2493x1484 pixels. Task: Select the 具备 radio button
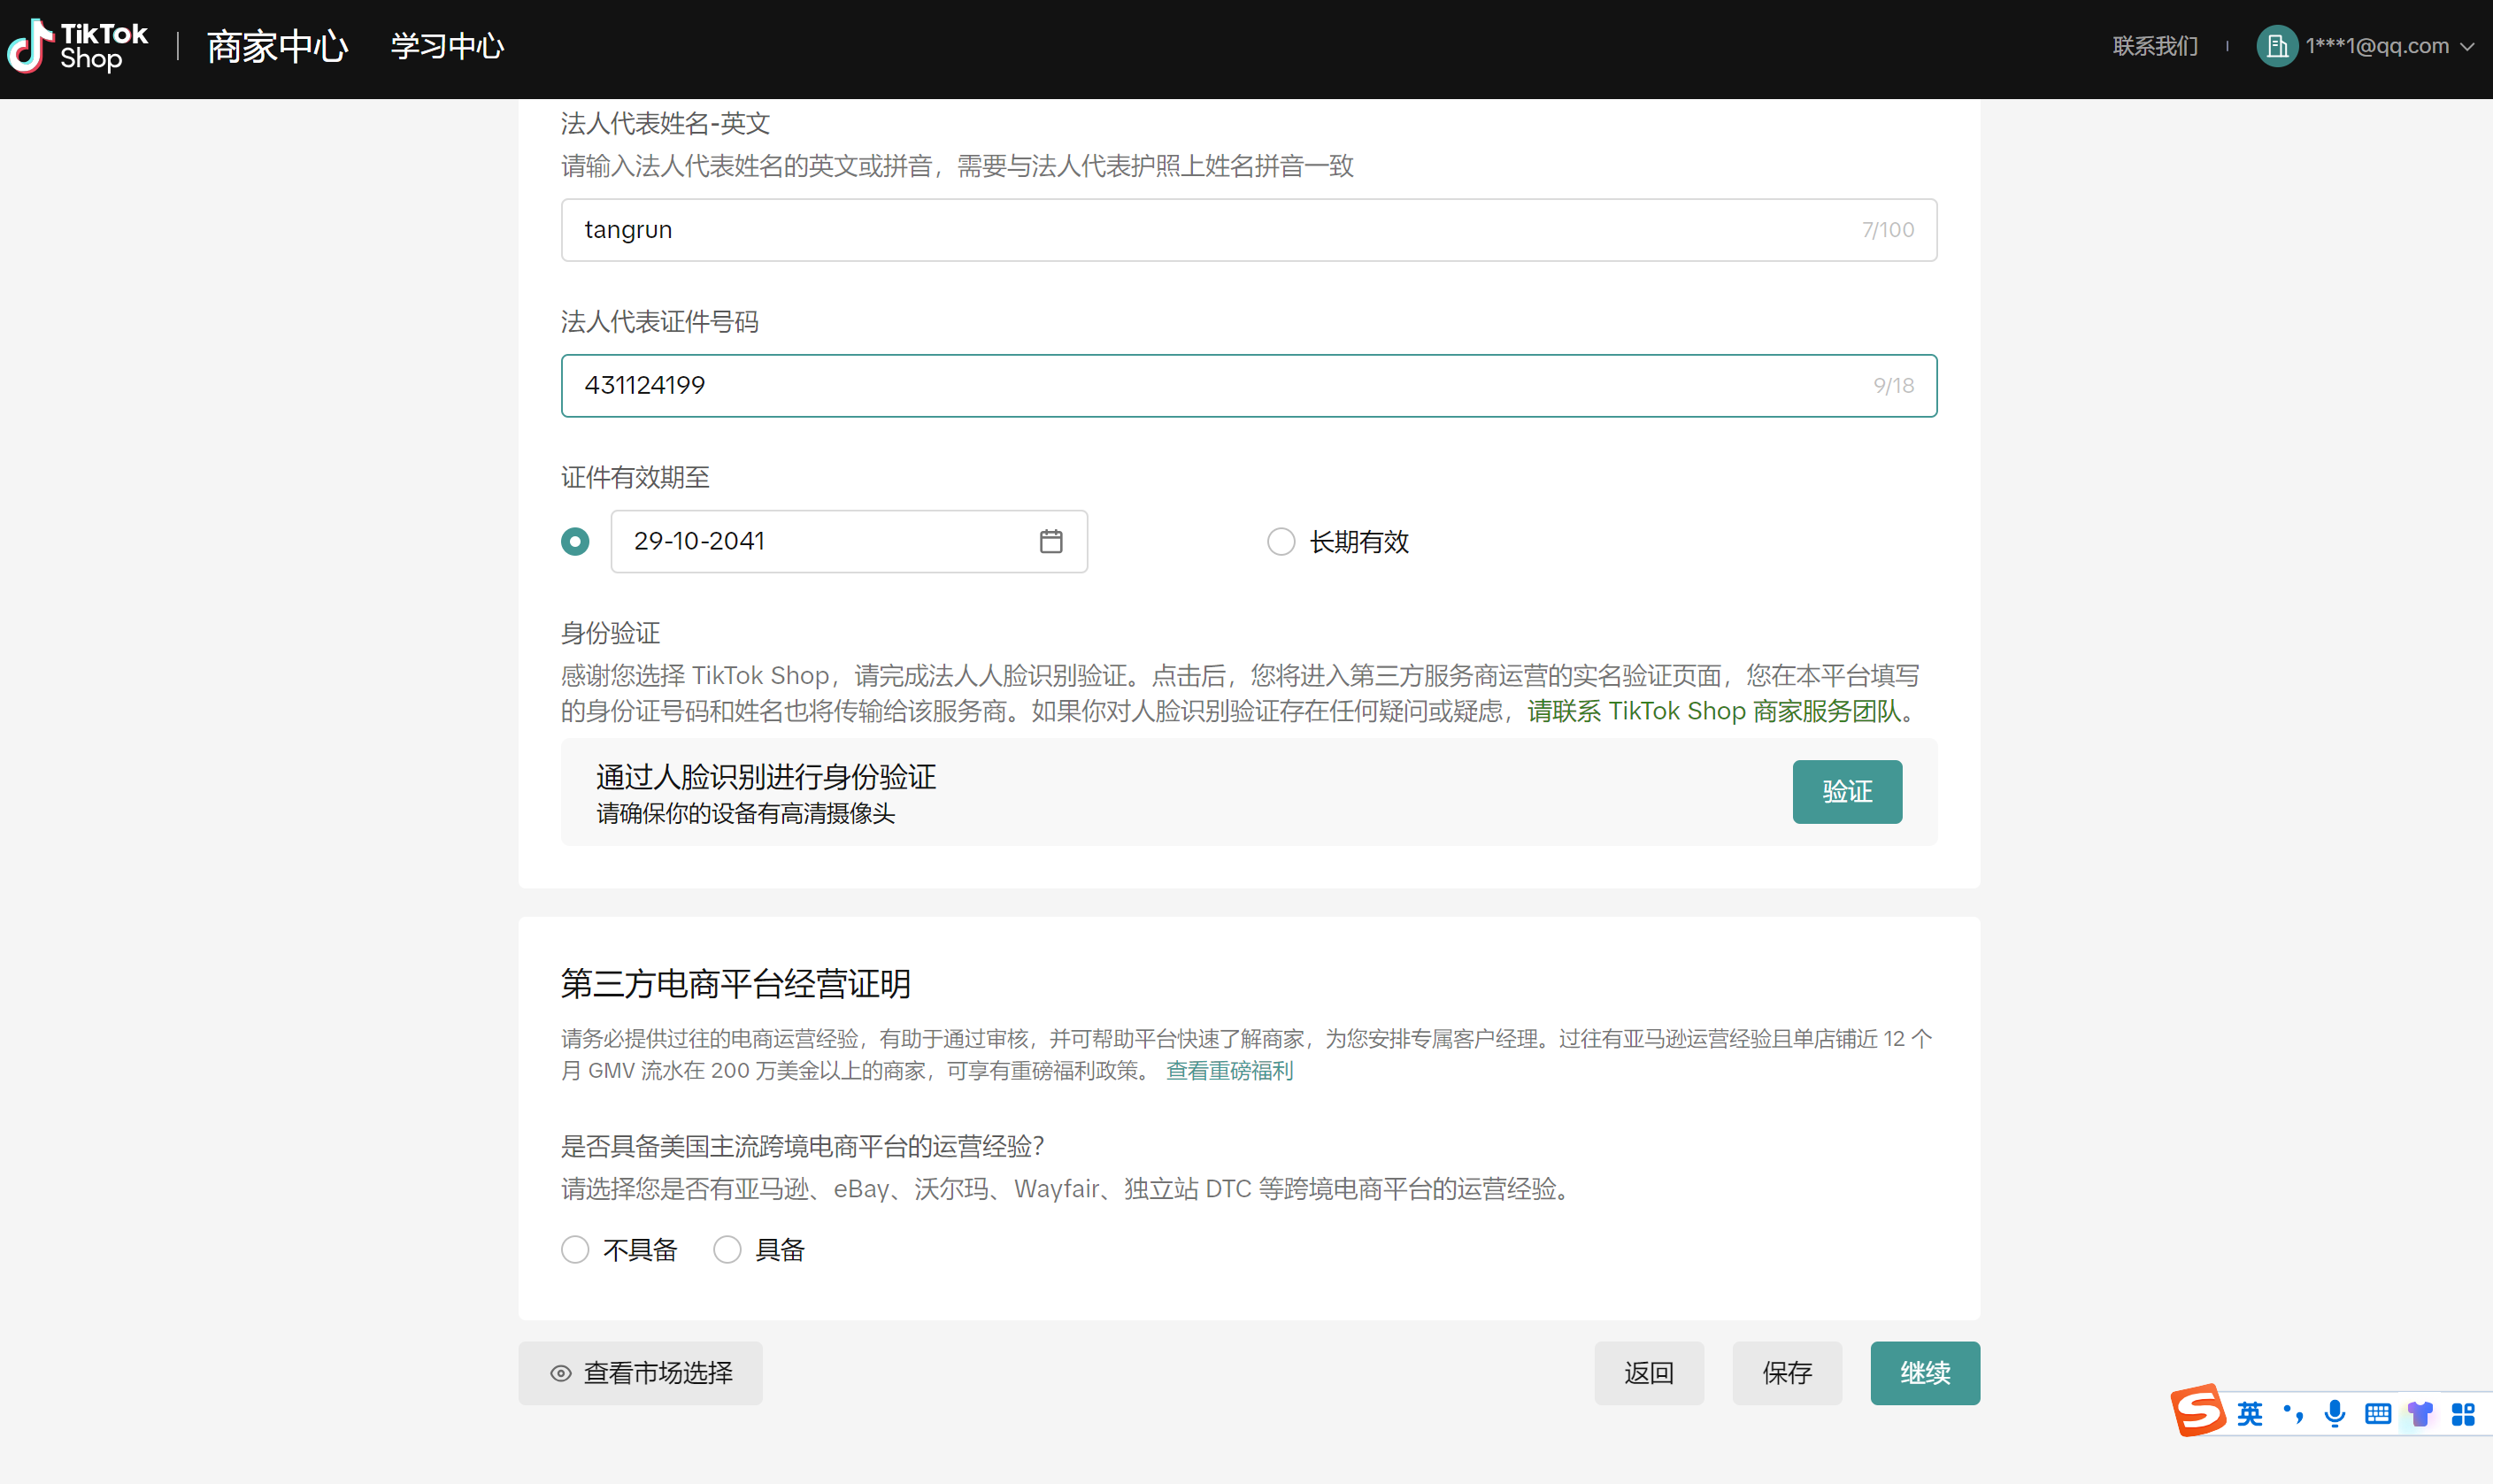[x=727, y=1249]
